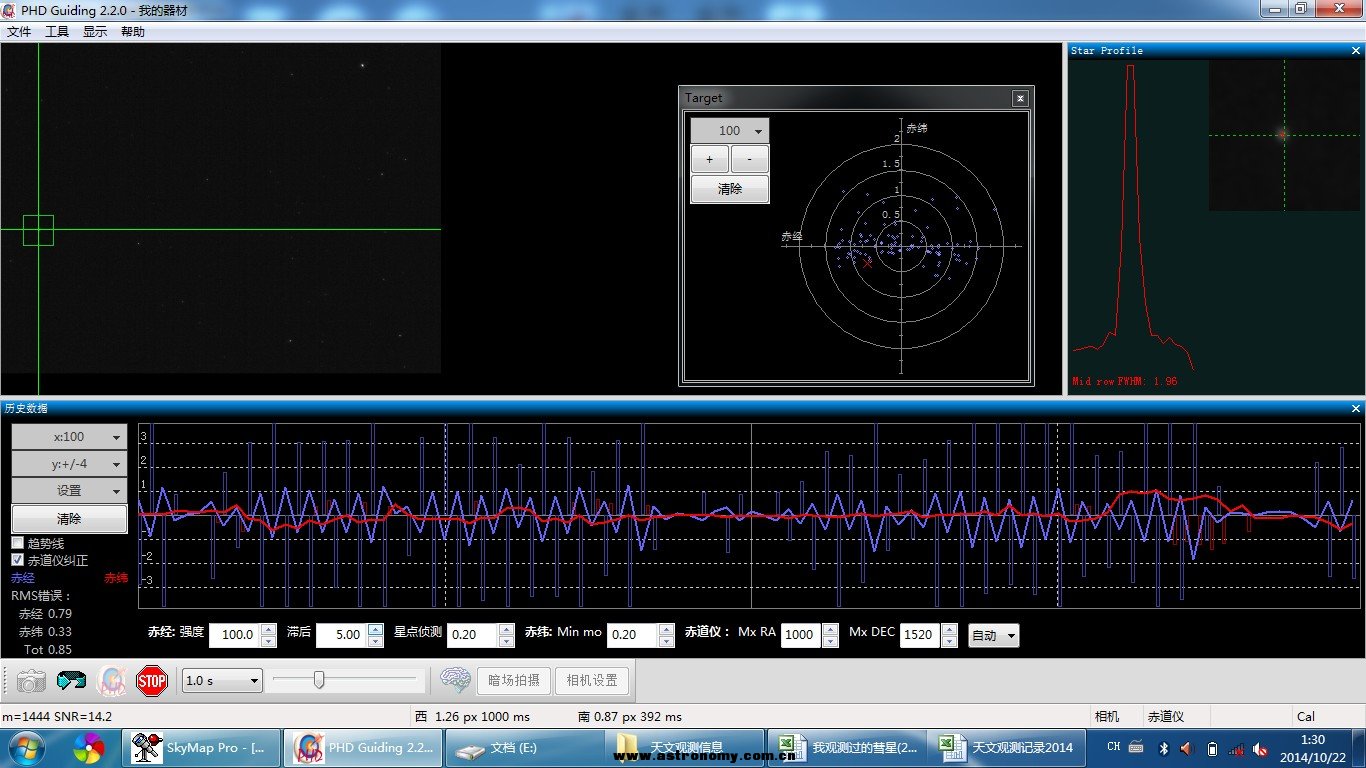
Task: Zoom in Target with + button
Action: [710, 159]
